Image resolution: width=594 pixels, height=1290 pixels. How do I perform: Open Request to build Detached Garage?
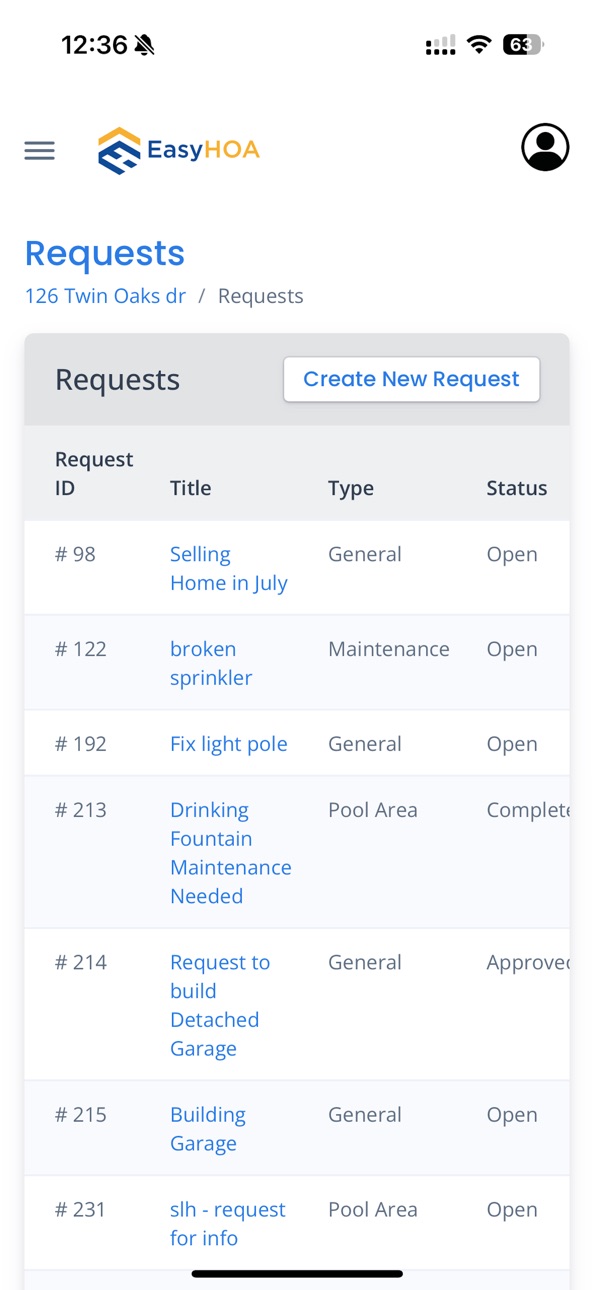pyautogui.click(x=220, y=1005)
